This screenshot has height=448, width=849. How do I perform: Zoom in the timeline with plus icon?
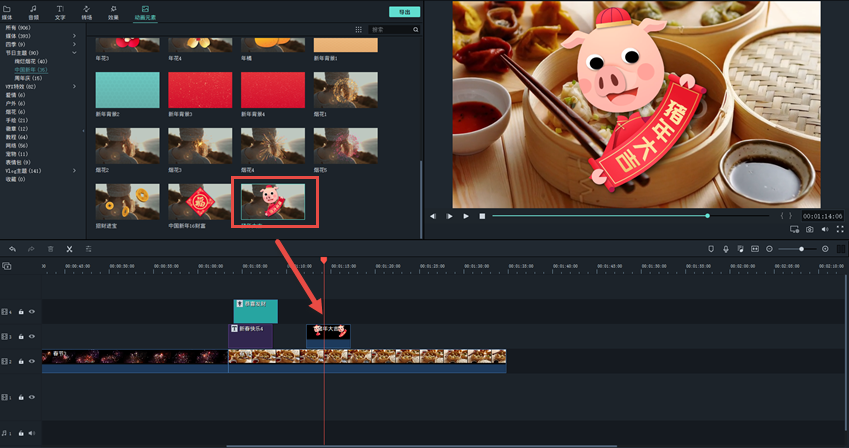pyautogui.click(x=825, y=249)
